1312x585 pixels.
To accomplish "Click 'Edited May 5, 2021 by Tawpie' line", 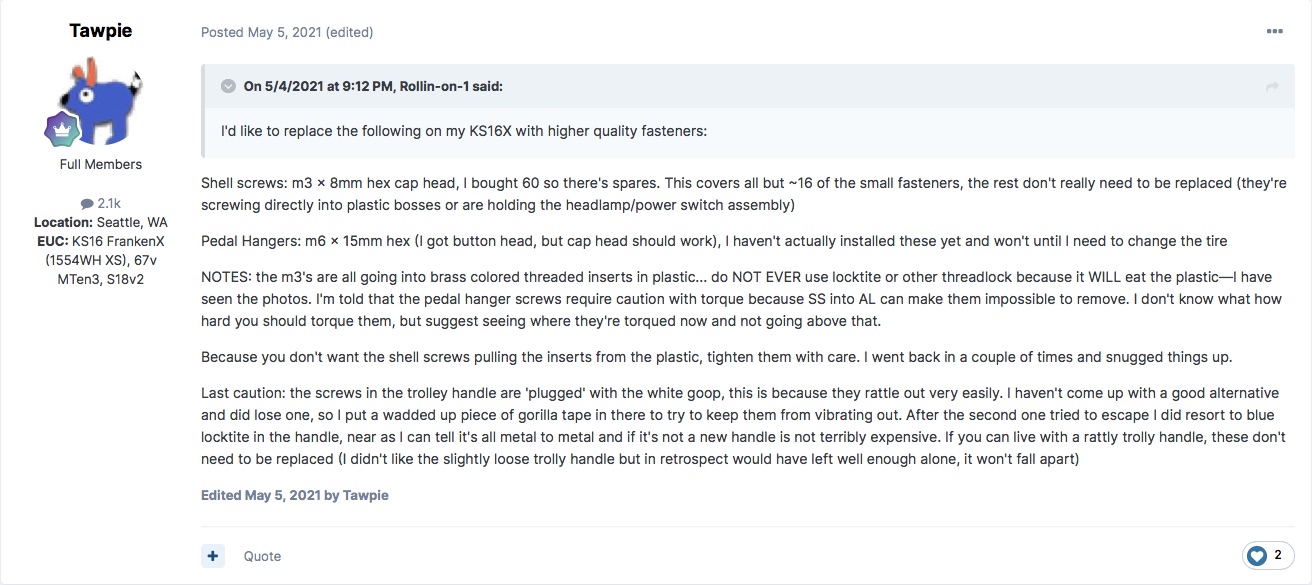I will 295,495.
